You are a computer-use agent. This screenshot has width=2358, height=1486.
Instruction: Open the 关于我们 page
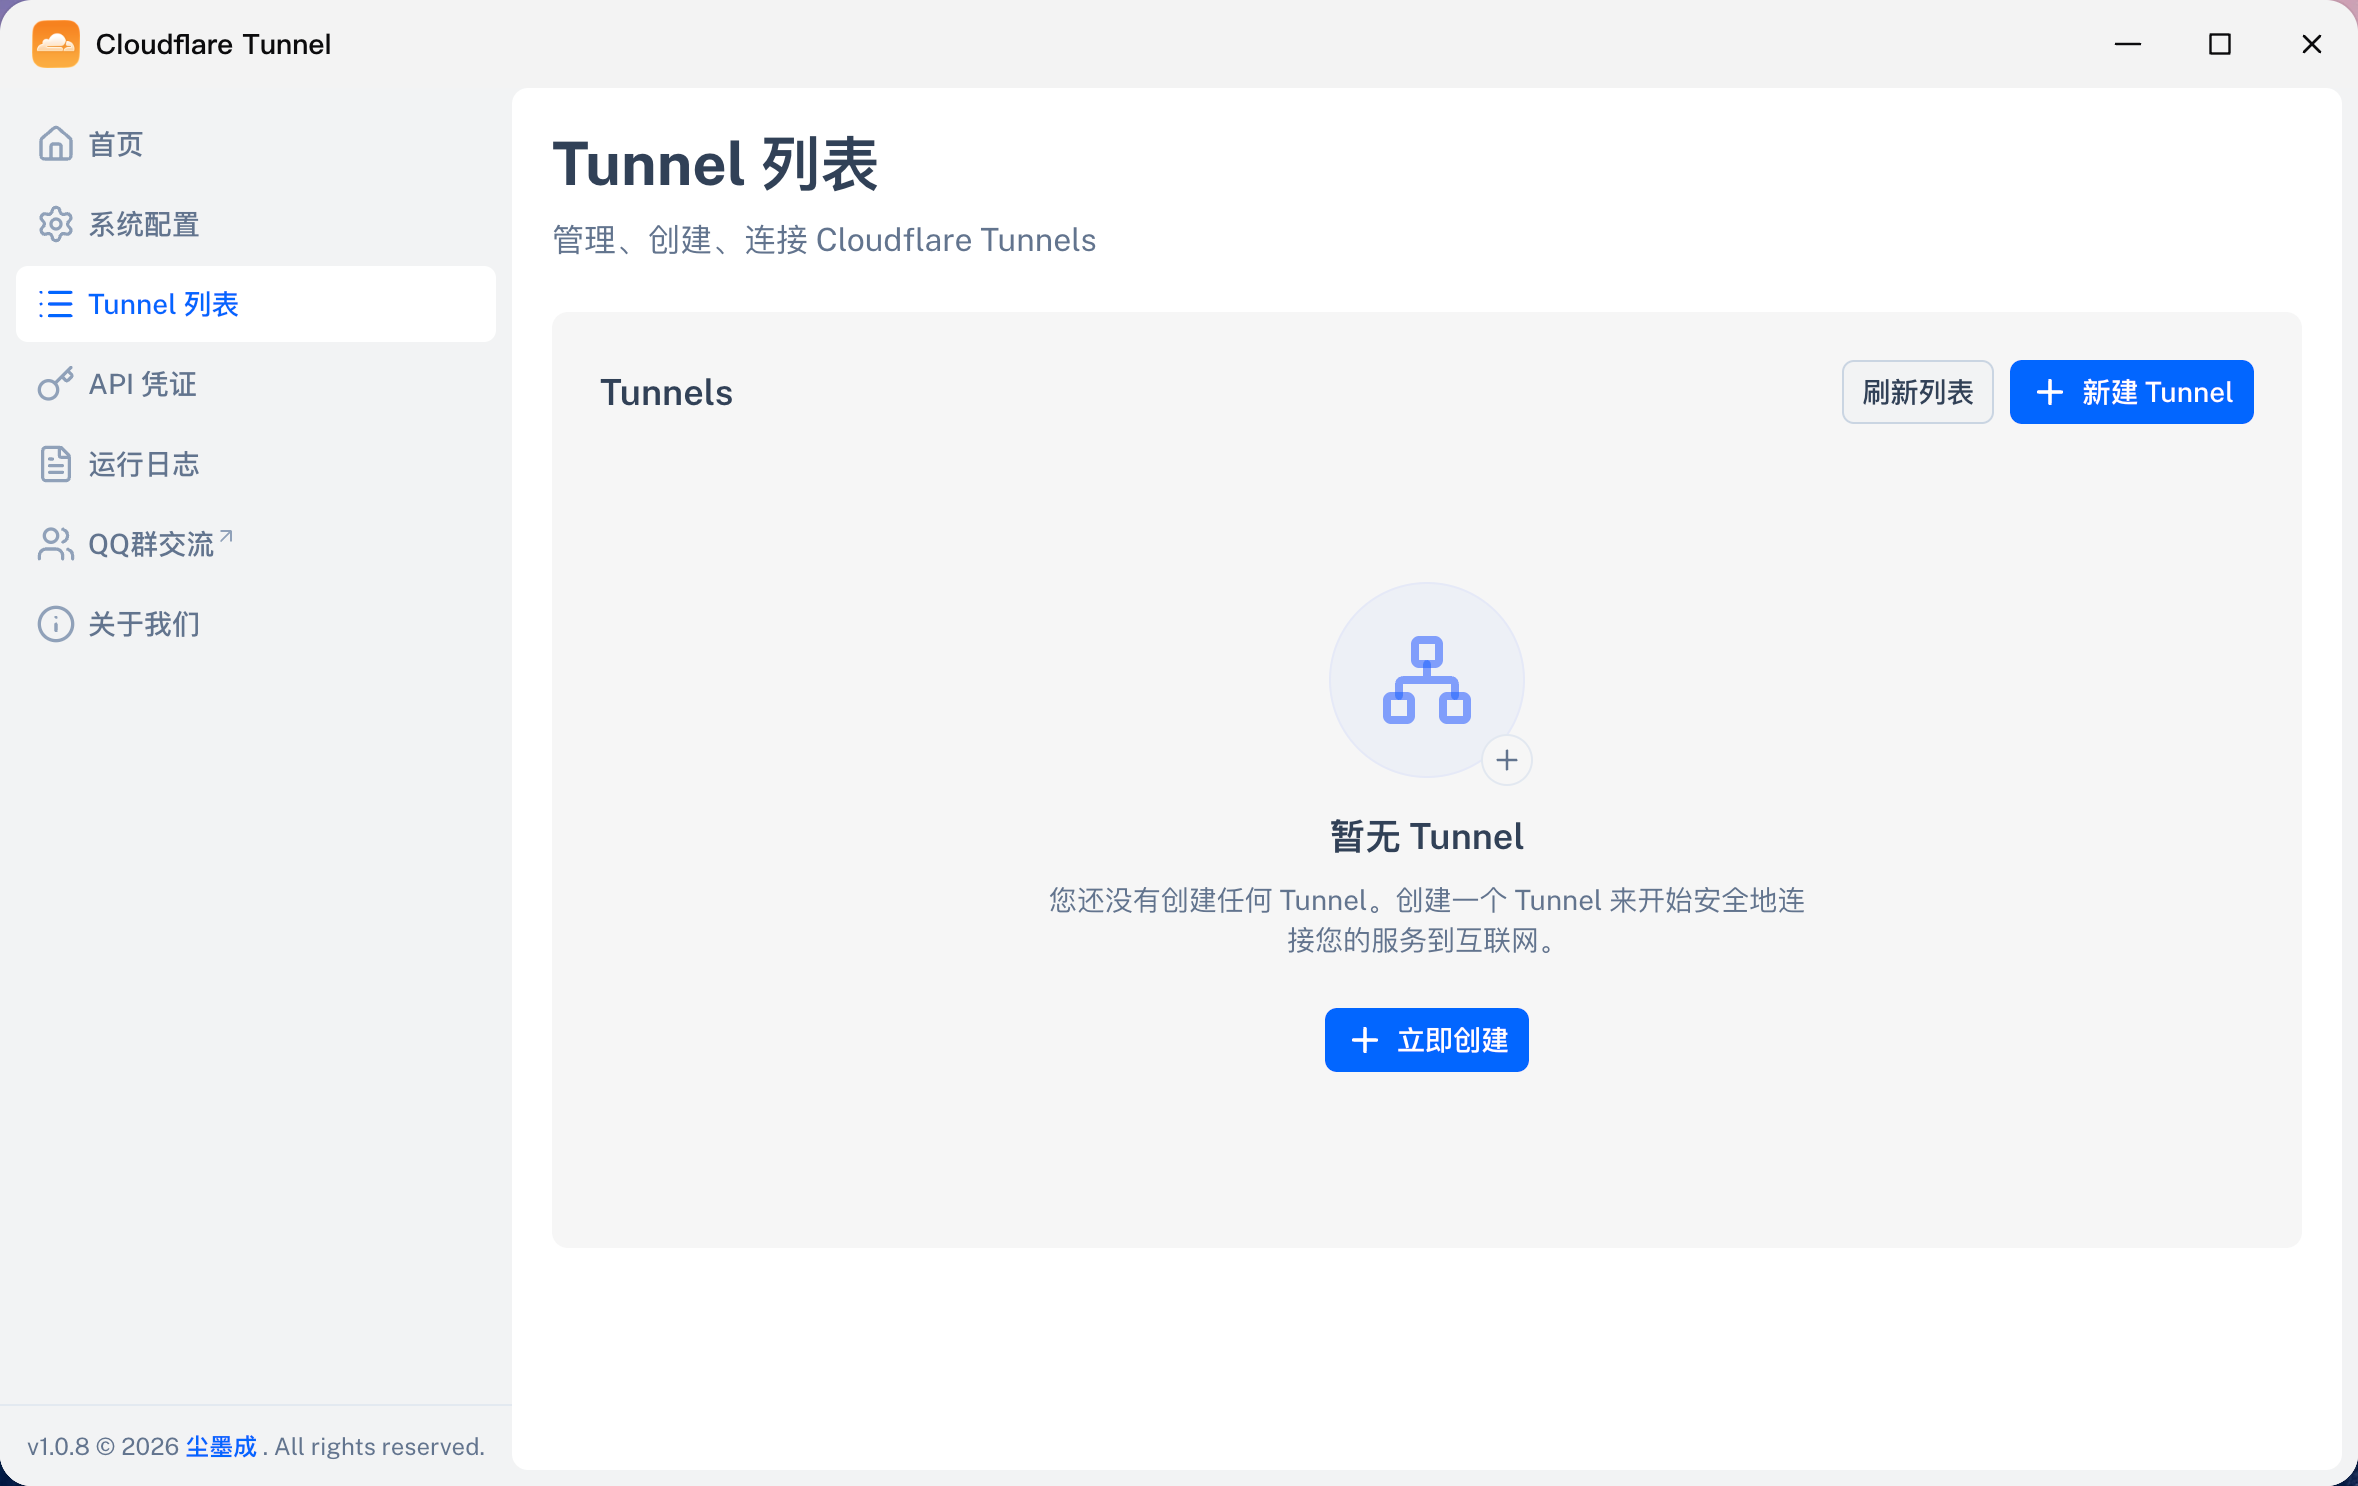tap(256, 624)
